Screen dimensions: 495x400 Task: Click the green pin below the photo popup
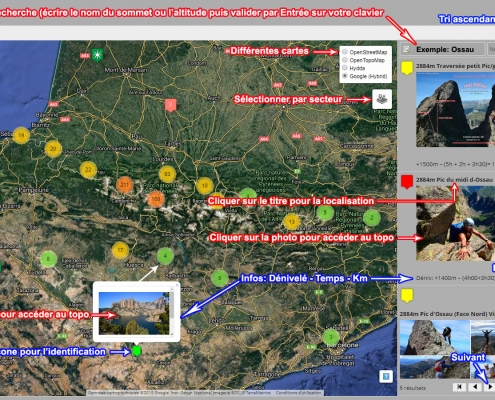coord(136,351)
